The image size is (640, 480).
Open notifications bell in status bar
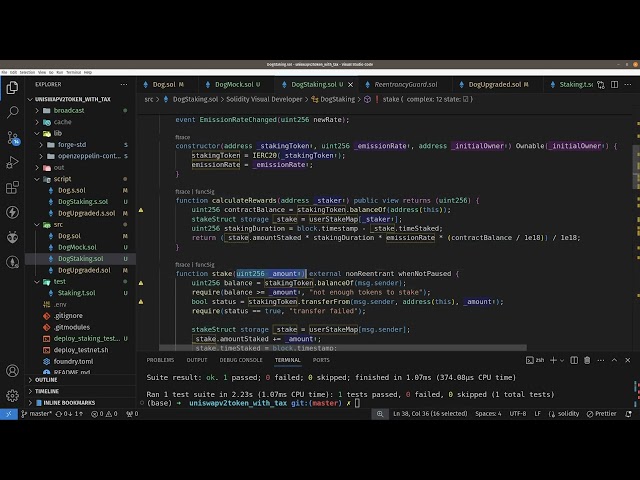[629, 414]
